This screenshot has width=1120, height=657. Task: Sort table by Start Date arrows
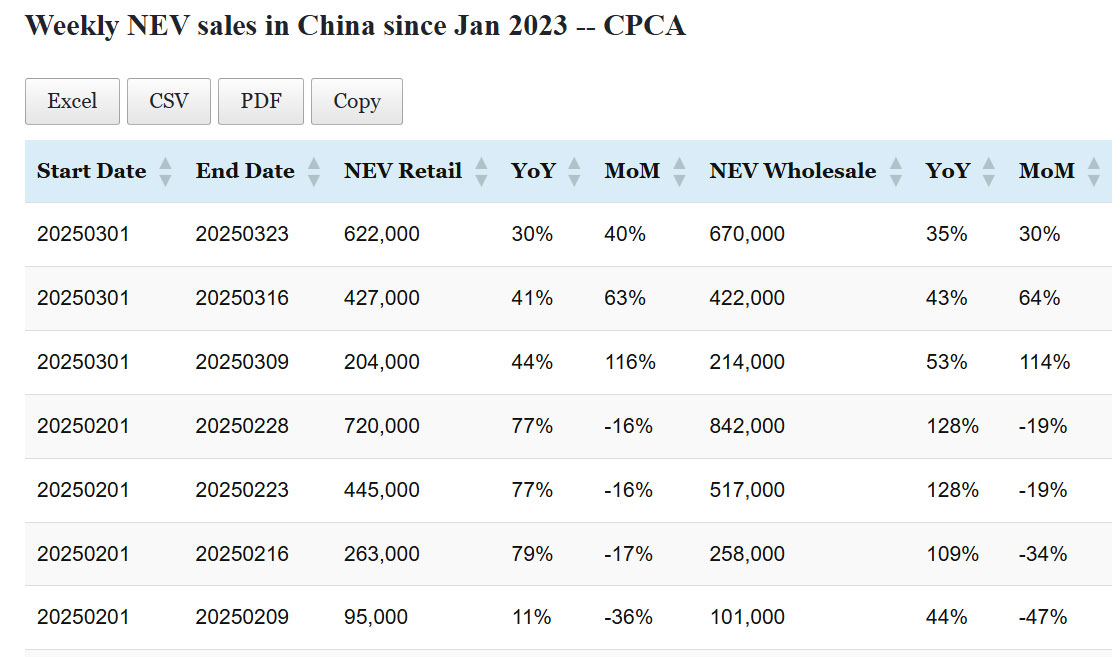pos(165,172)
